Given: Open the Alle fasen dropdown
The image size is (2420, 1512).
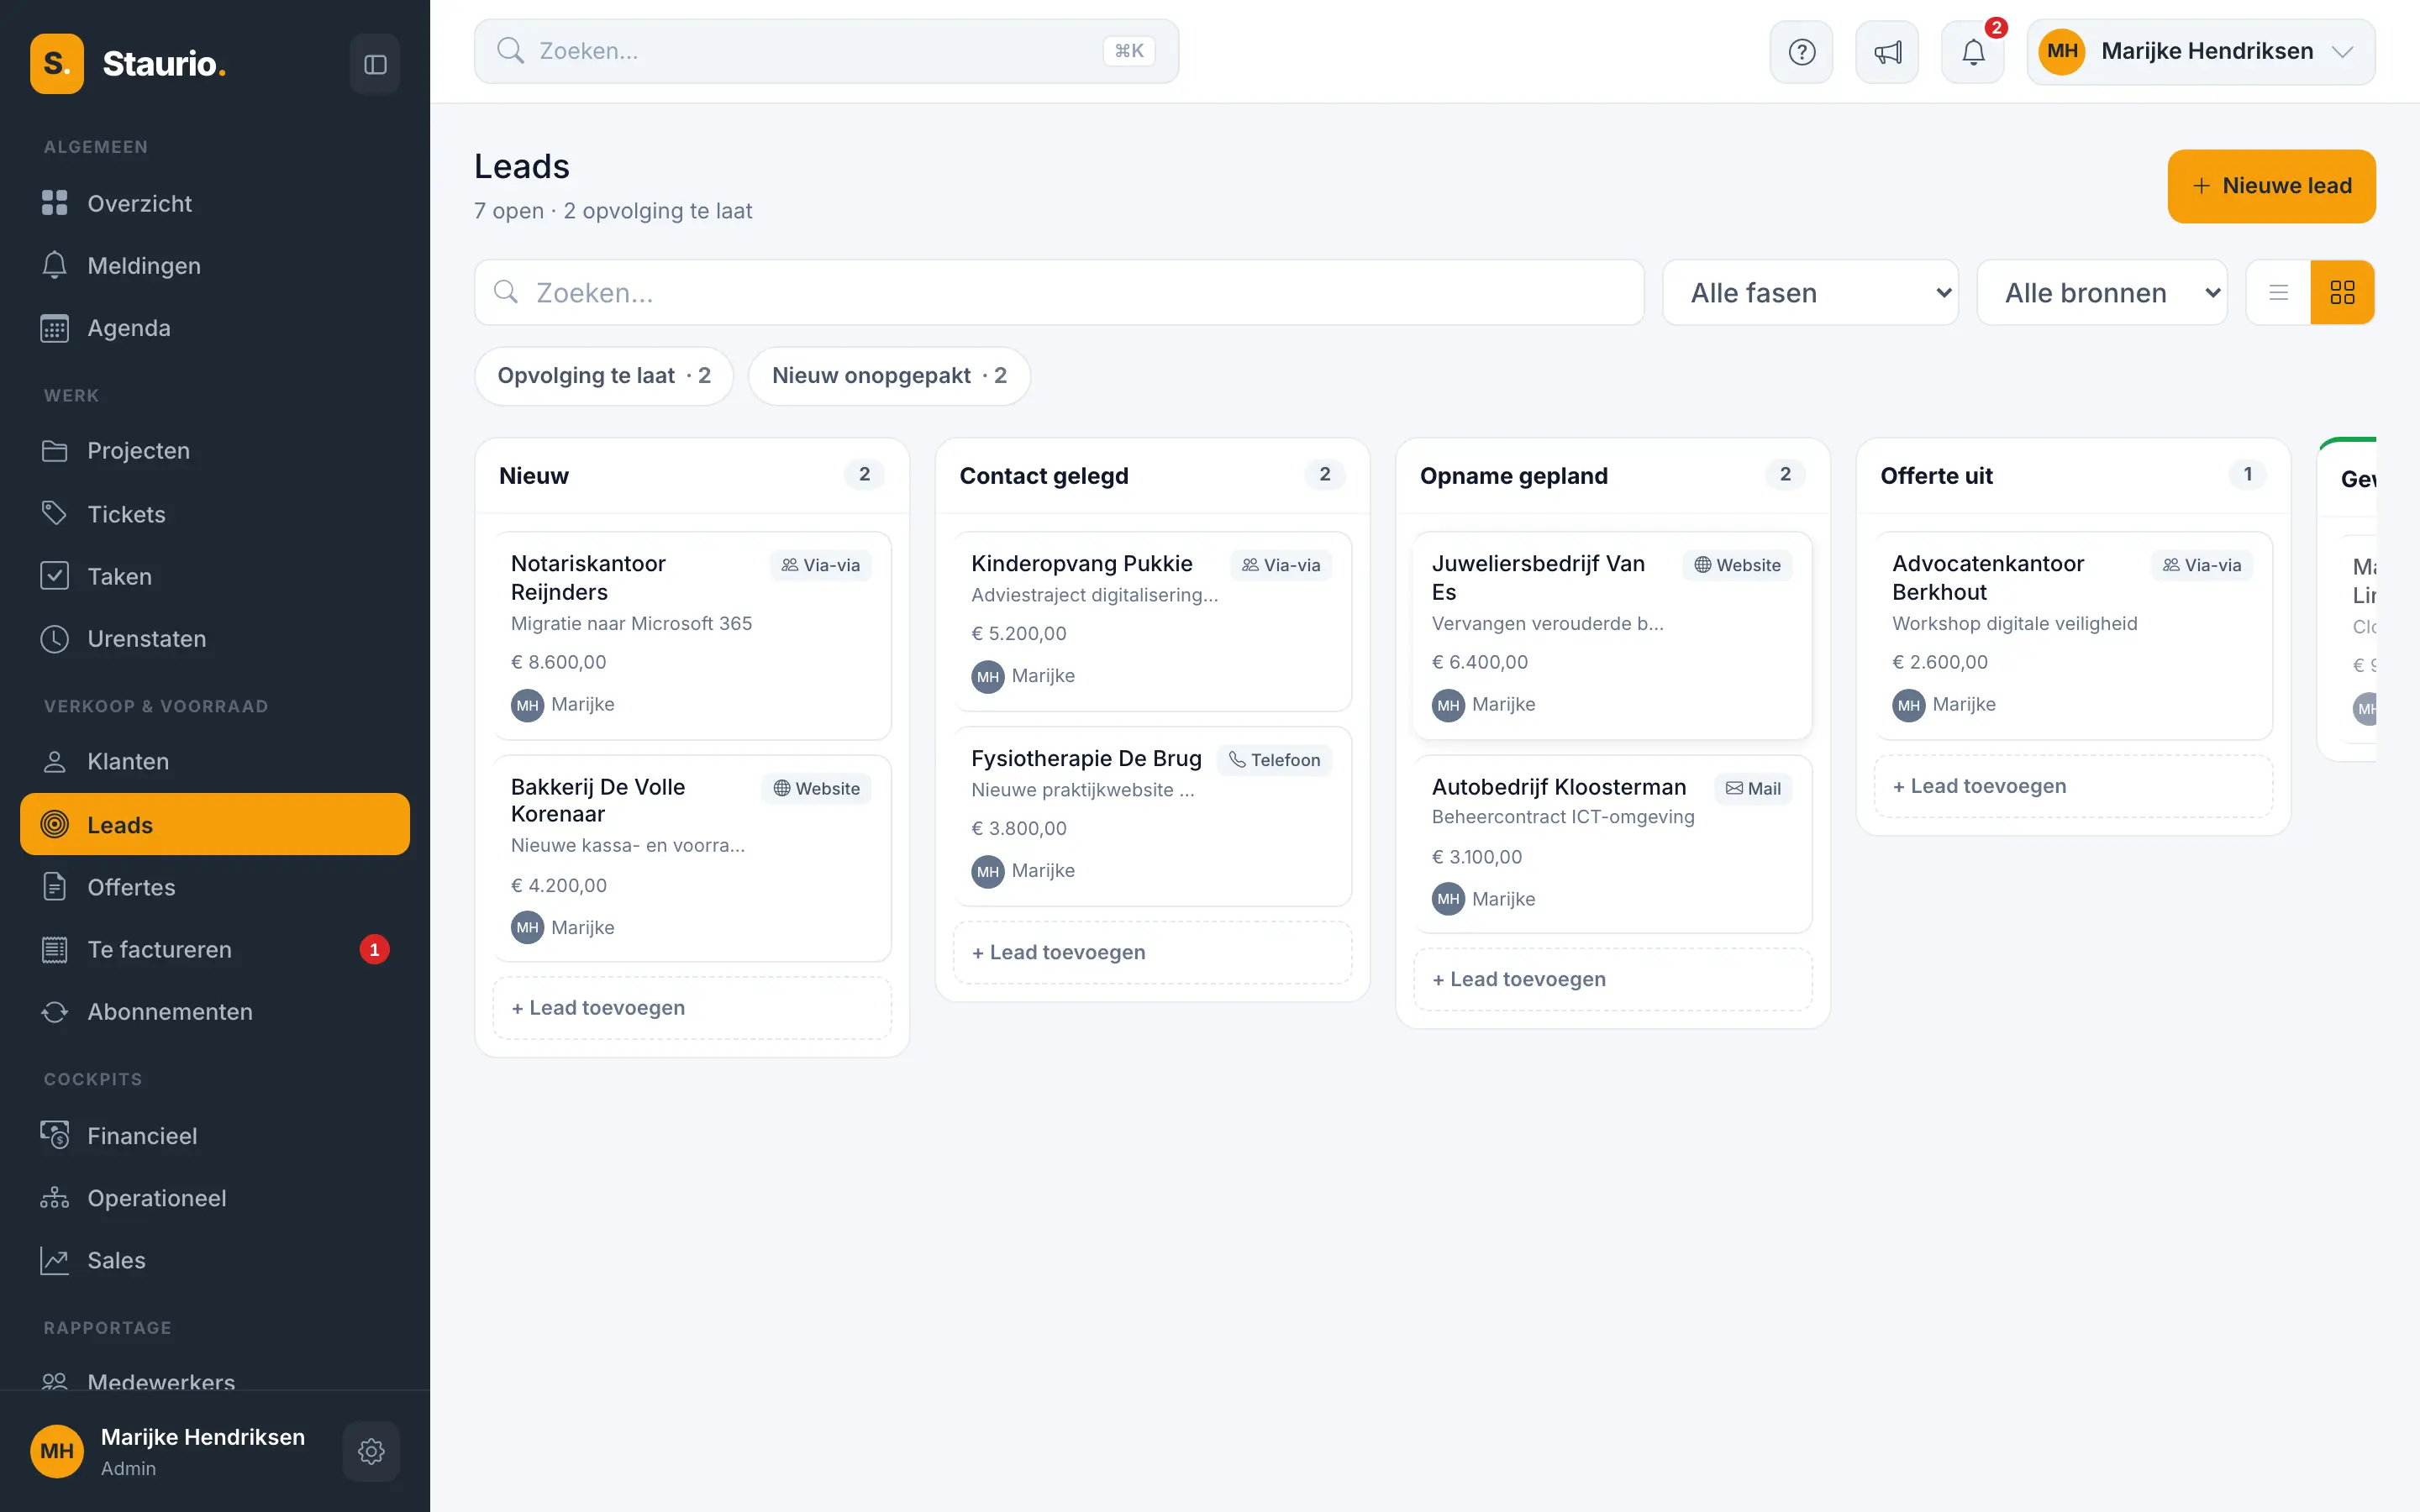Looking at the screenshot, I should coord(1810,293).
